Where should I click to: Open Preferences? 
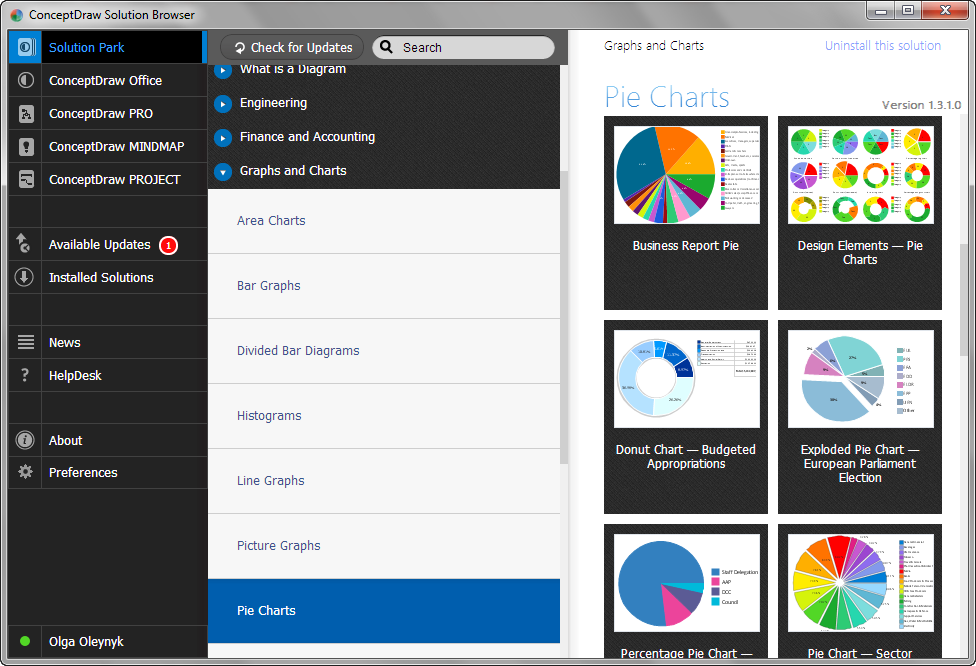pyautogui.click(x=107, y=472)
